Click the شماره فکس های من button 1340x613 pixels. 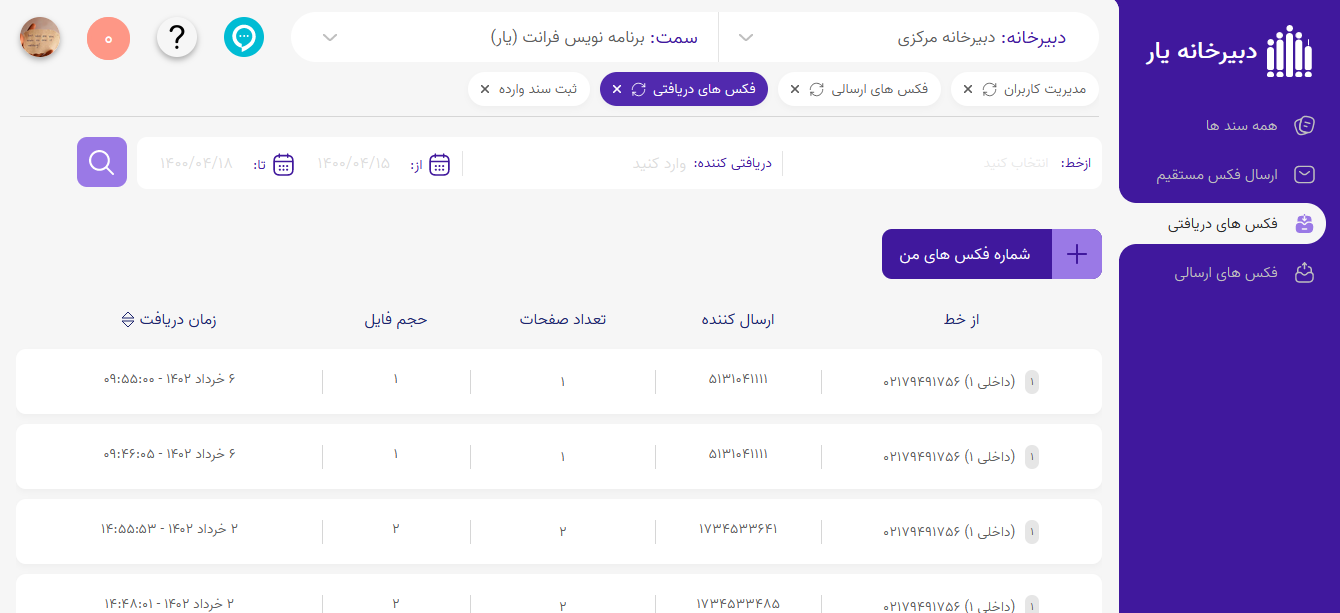click(966, 254)
